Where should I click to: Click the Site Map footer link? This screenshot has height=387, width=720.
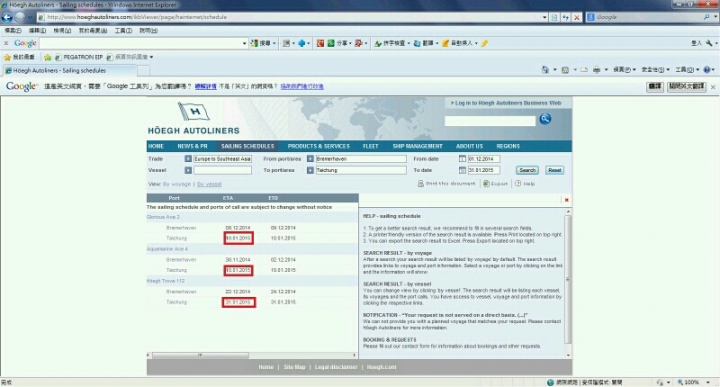294,367
